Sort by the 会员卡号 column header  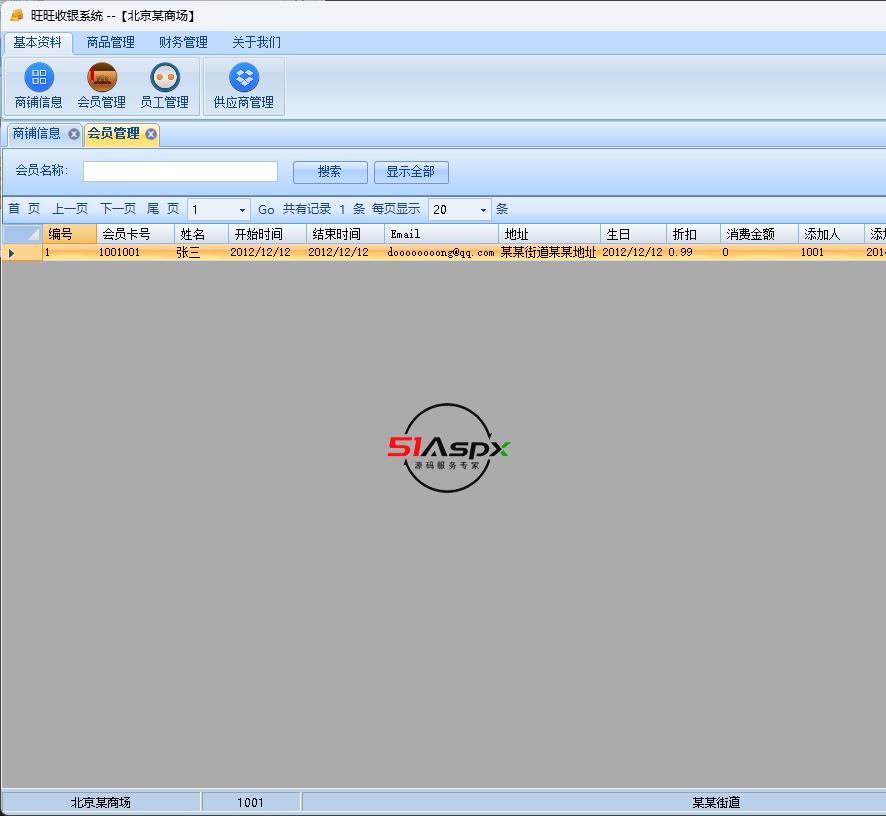coord(135,233)
